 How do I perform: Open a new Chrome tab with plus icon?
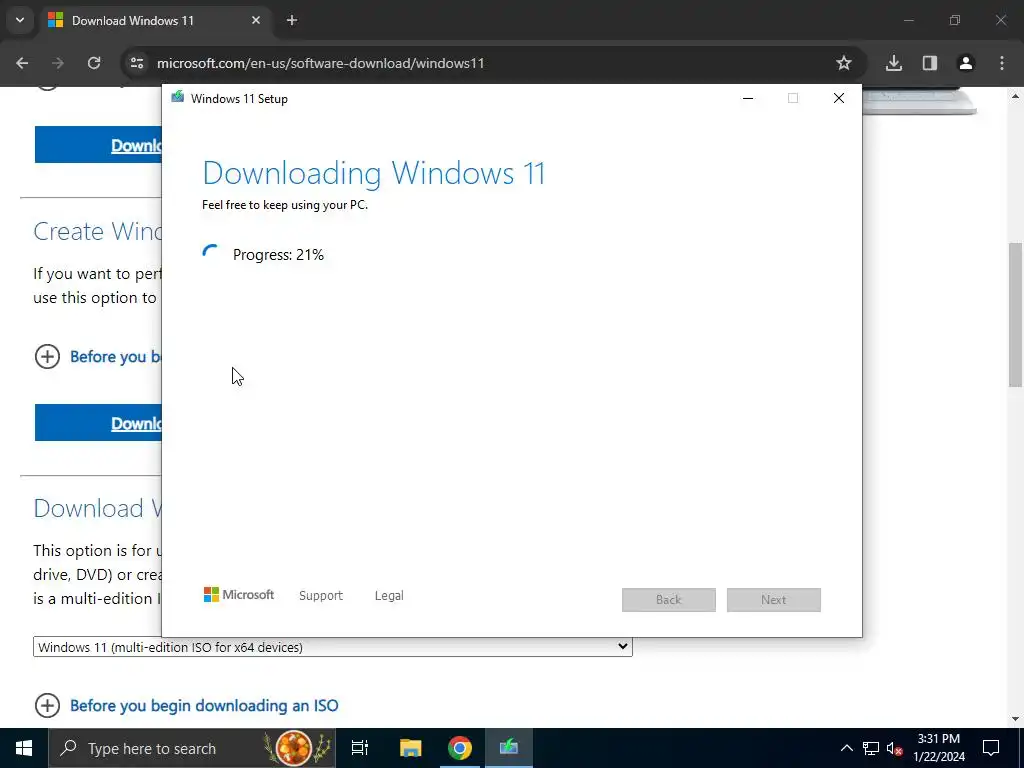point(292,20)
